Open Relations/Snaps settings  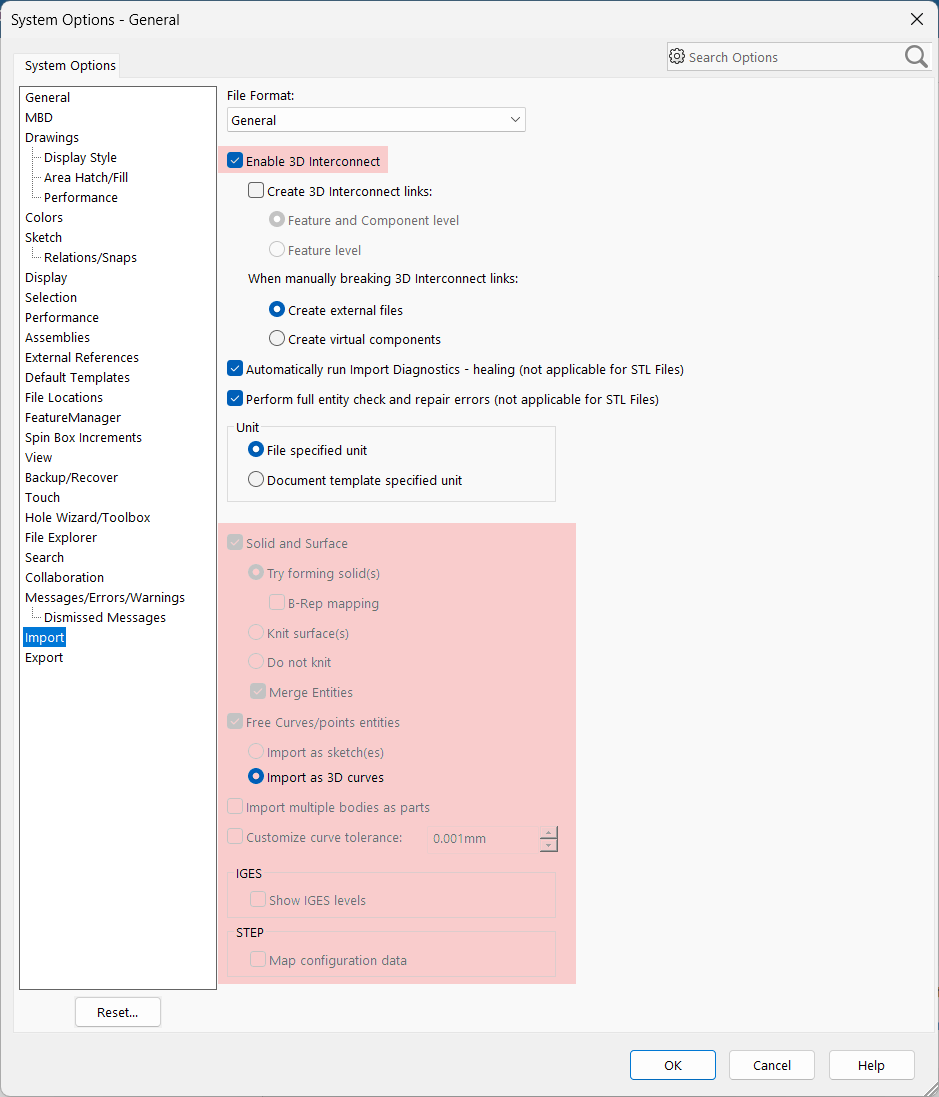pyautogui.click(x=90, y=257)
